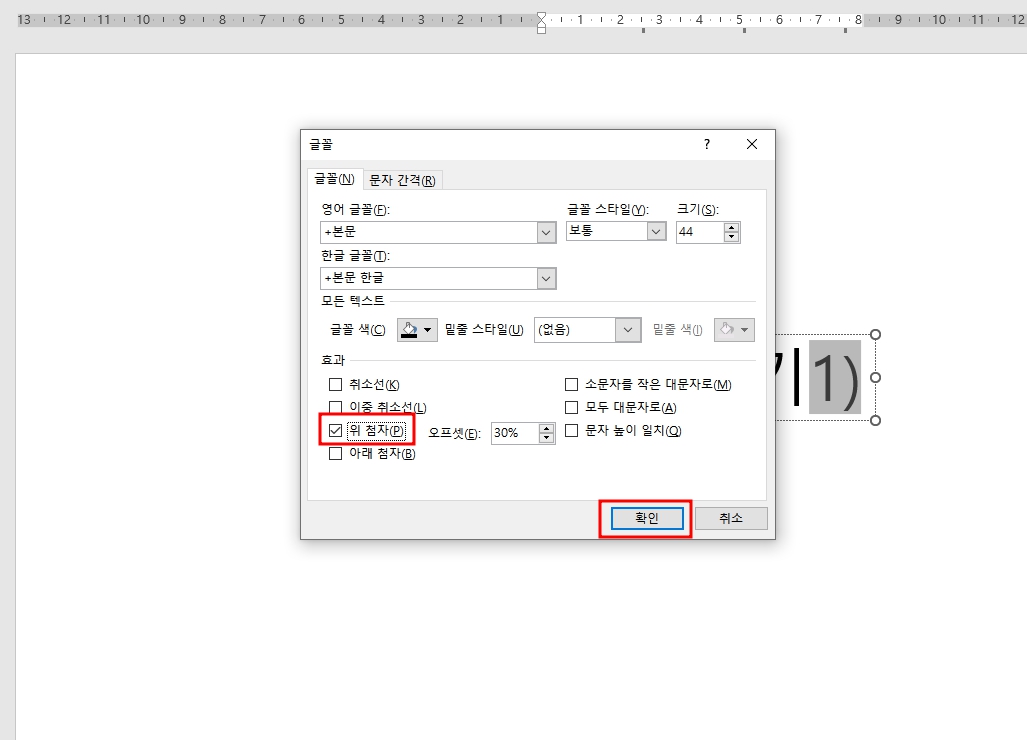Viewport: 1027px width, 740px height.
Task: Check the 문자 높이 일치 option
Action: coord(571,431)
